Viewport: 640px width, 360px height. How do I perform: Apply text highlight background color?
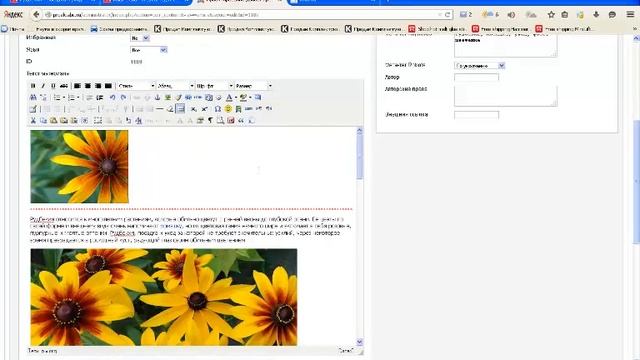(x=244, y=97)
